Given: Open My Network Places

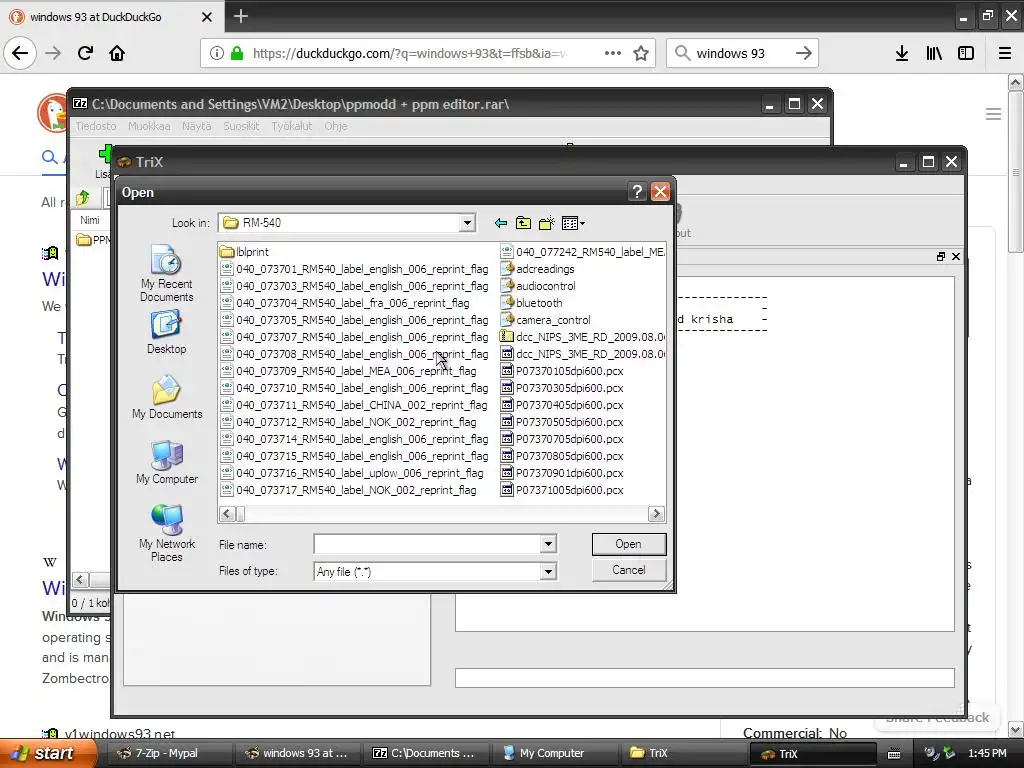Looking at the screenshot, I should [167, 533].
